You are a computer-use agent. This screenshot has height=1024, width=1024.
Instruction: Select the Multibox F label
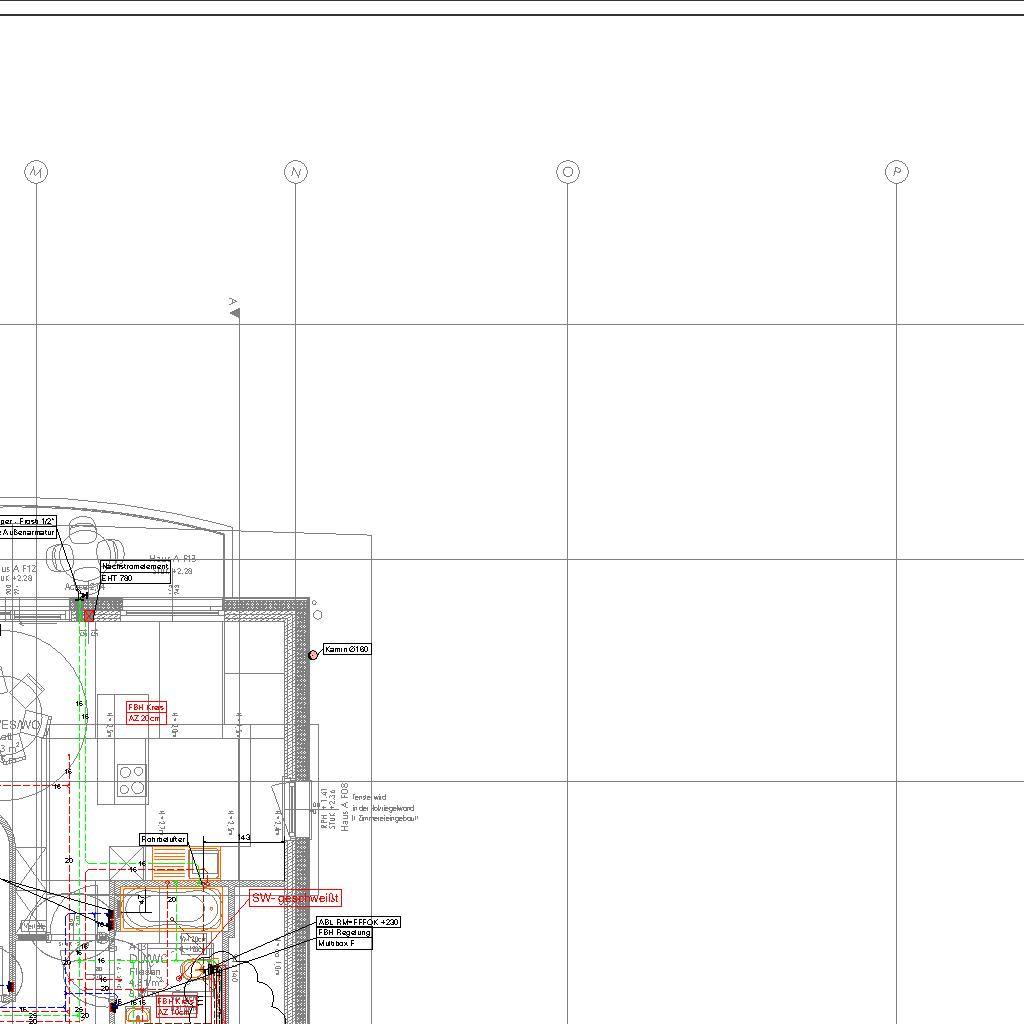click(343, 944)
